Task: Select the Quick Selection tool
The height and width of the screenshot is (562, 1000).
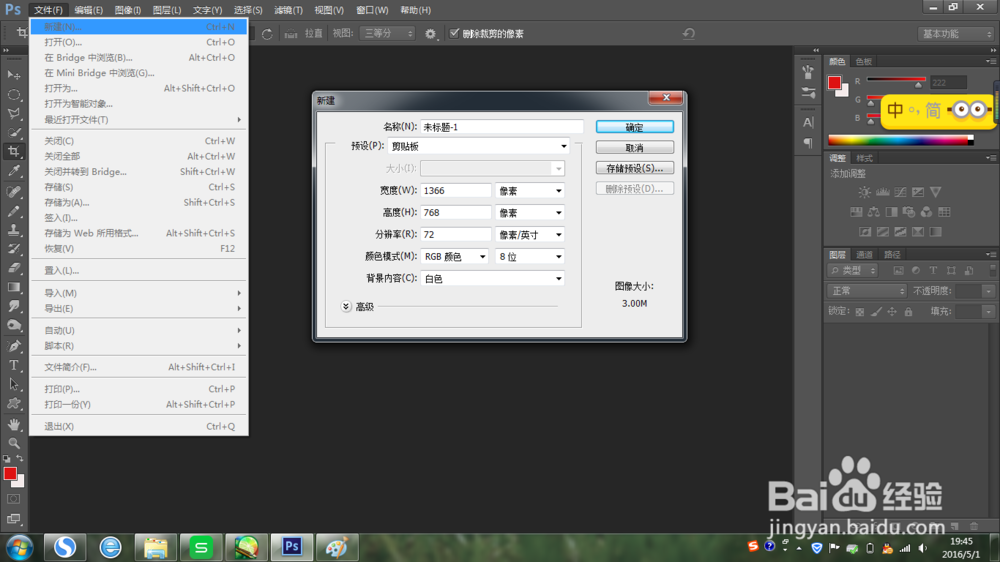Action: (13, 133)
